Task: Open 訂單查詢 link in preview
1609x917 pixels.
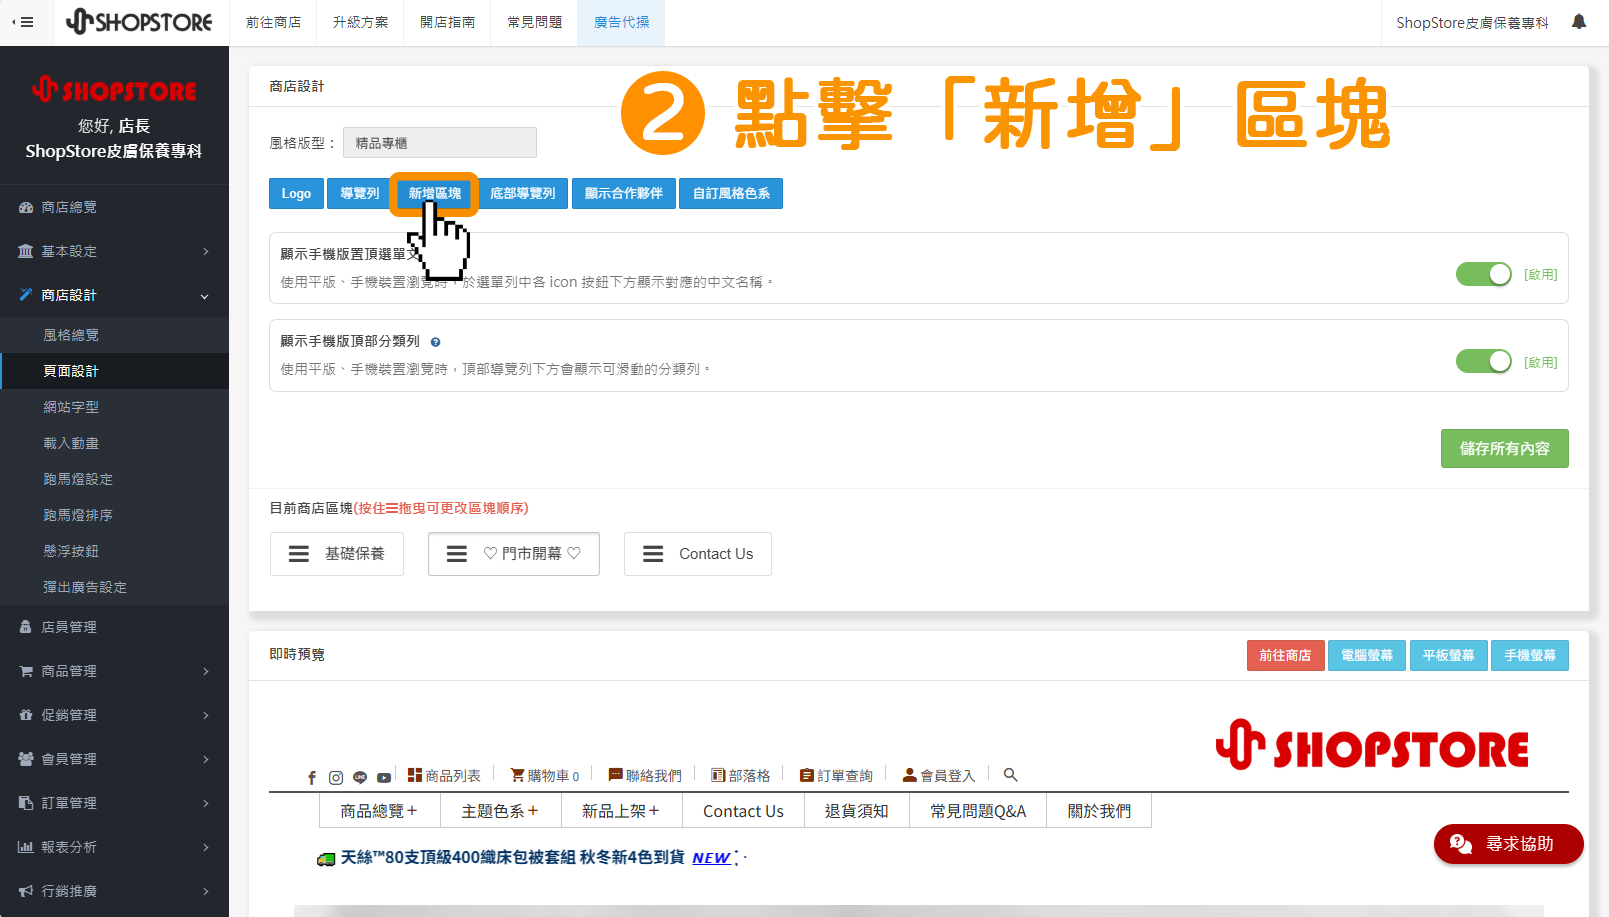Action: pyautogui.click(x=836, y=775)
